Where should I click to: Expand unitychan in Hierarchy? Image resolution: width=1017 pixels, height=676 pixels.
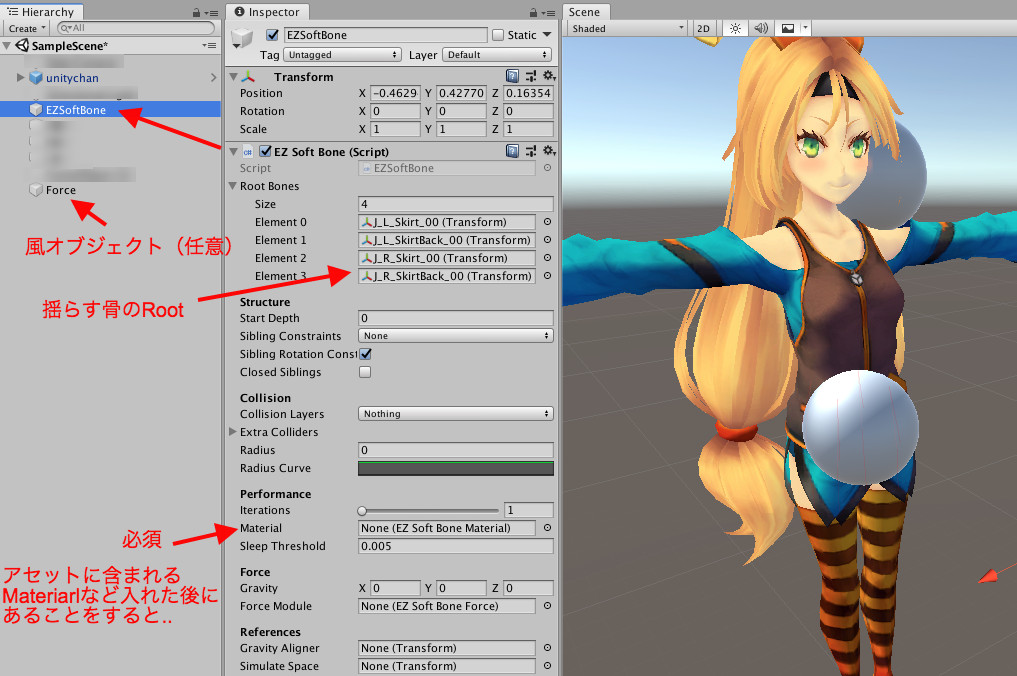(x=21, y=78)
